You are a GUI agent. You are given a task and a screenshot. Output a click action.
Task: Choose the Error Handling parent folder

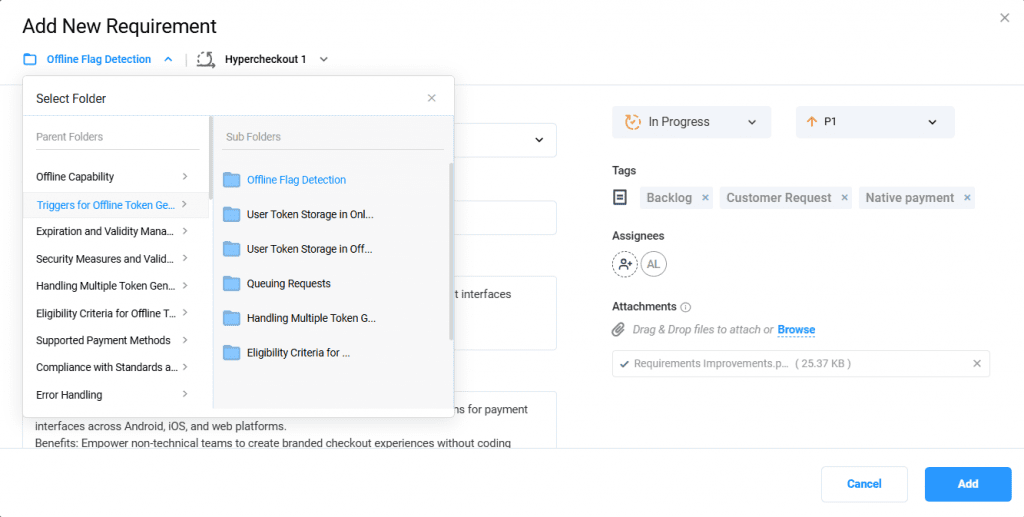point(112,395)
